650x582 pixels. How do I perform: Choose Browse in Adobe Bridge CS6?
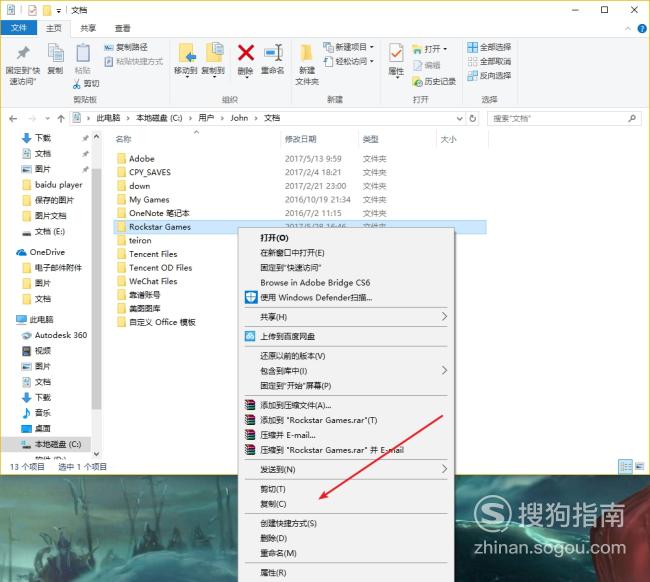pyautogui.click(x=315, y=283)
